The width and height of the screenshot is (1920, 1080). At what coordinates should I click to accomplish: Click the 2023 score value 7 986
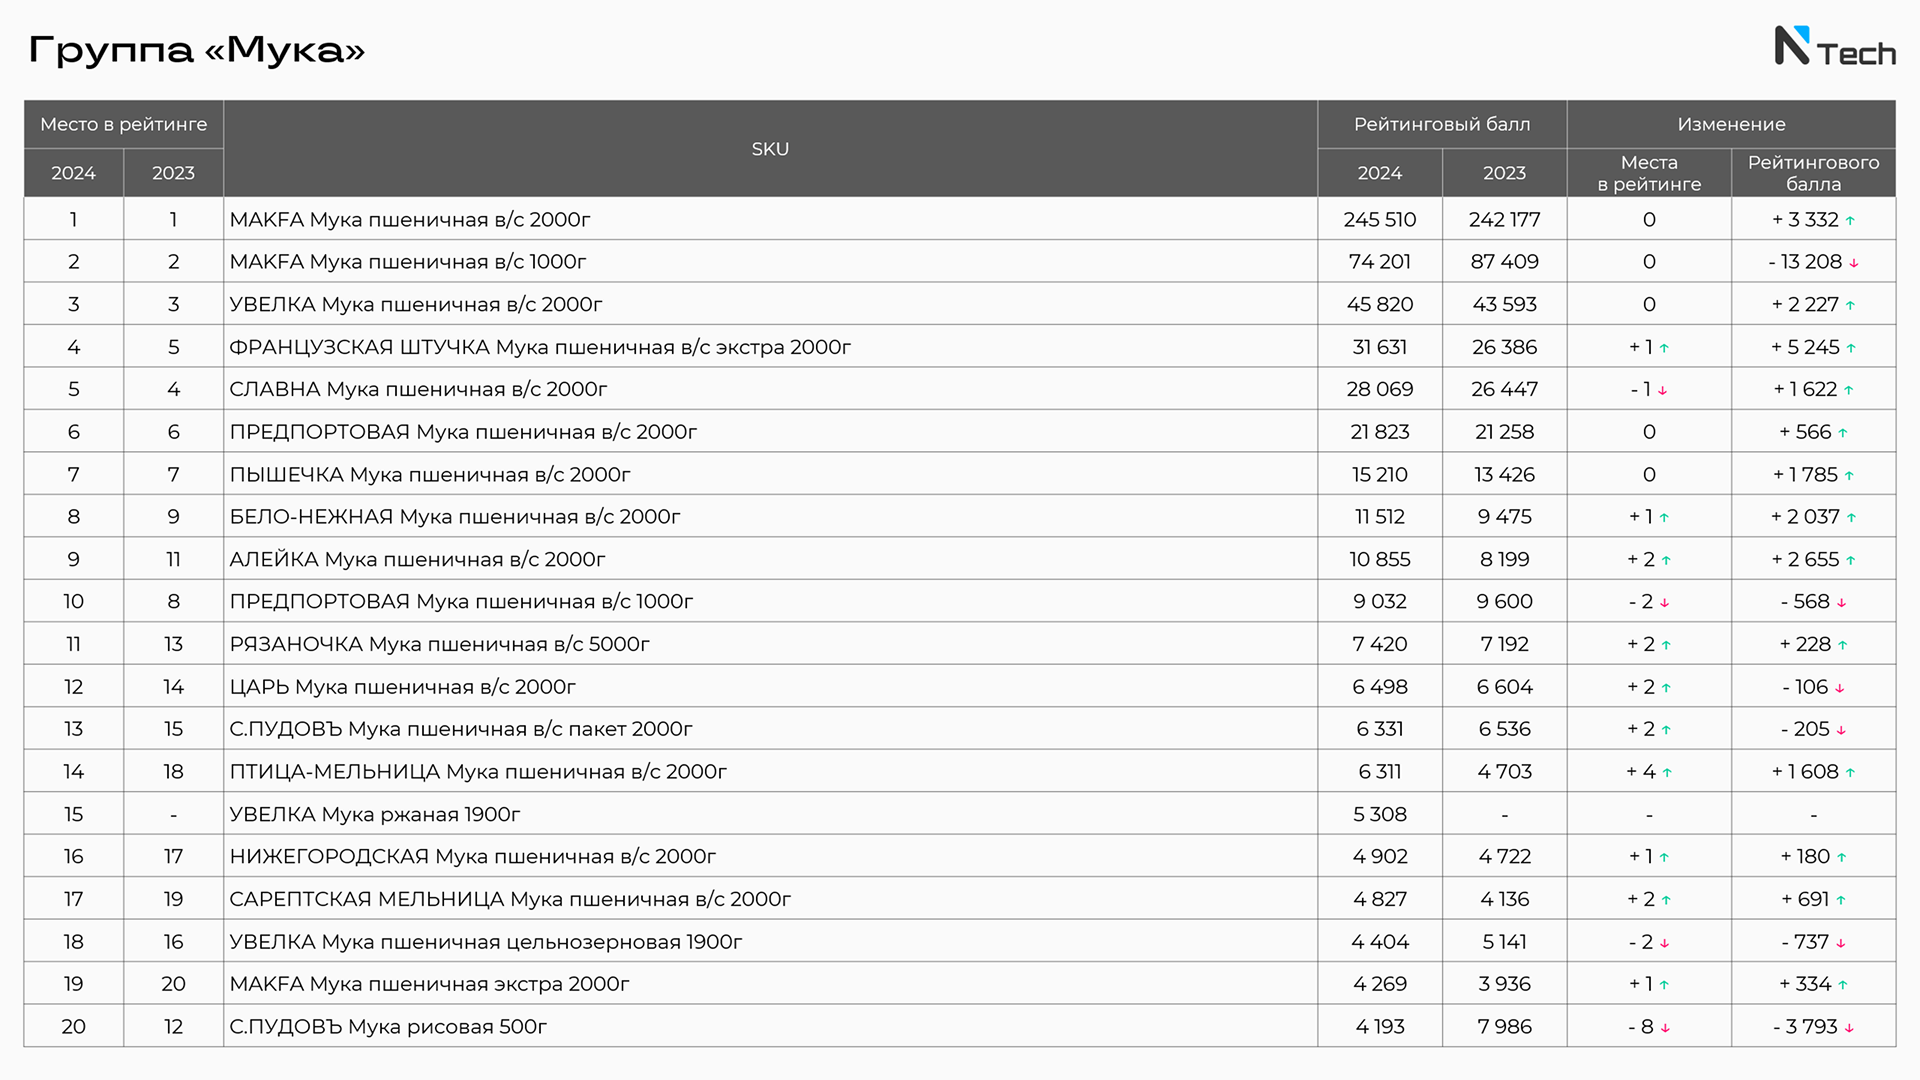(x=1504, y=1026)
